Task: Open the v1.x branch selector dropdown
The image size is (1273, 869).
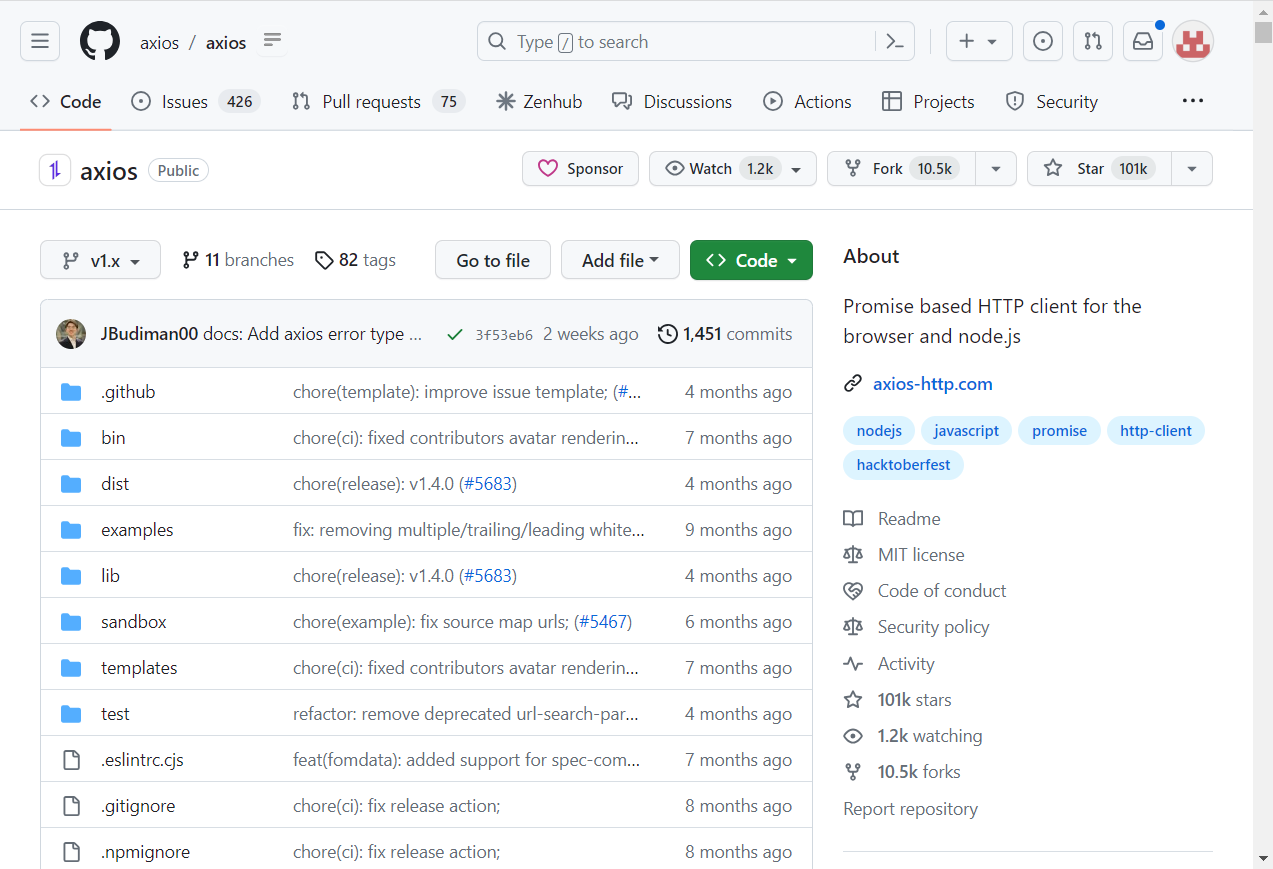Action: (x=100, y=260)
